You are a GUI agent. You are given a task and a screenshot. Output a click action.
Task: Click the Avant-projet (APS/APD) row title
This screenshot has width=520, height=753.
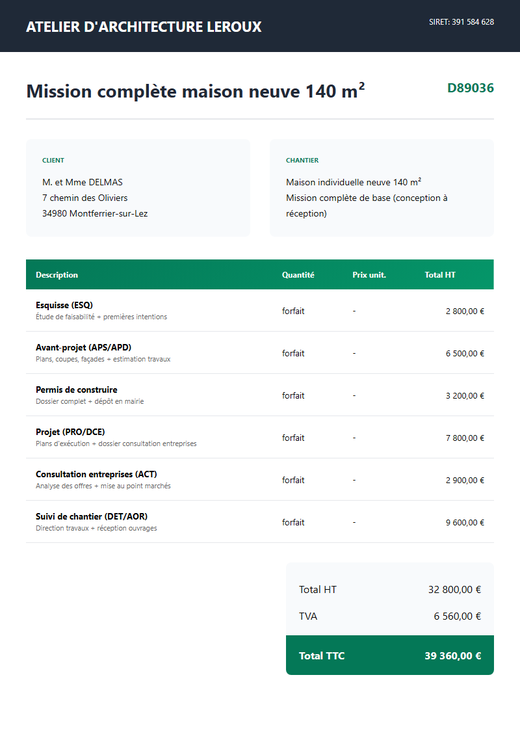tap(84, 347)
